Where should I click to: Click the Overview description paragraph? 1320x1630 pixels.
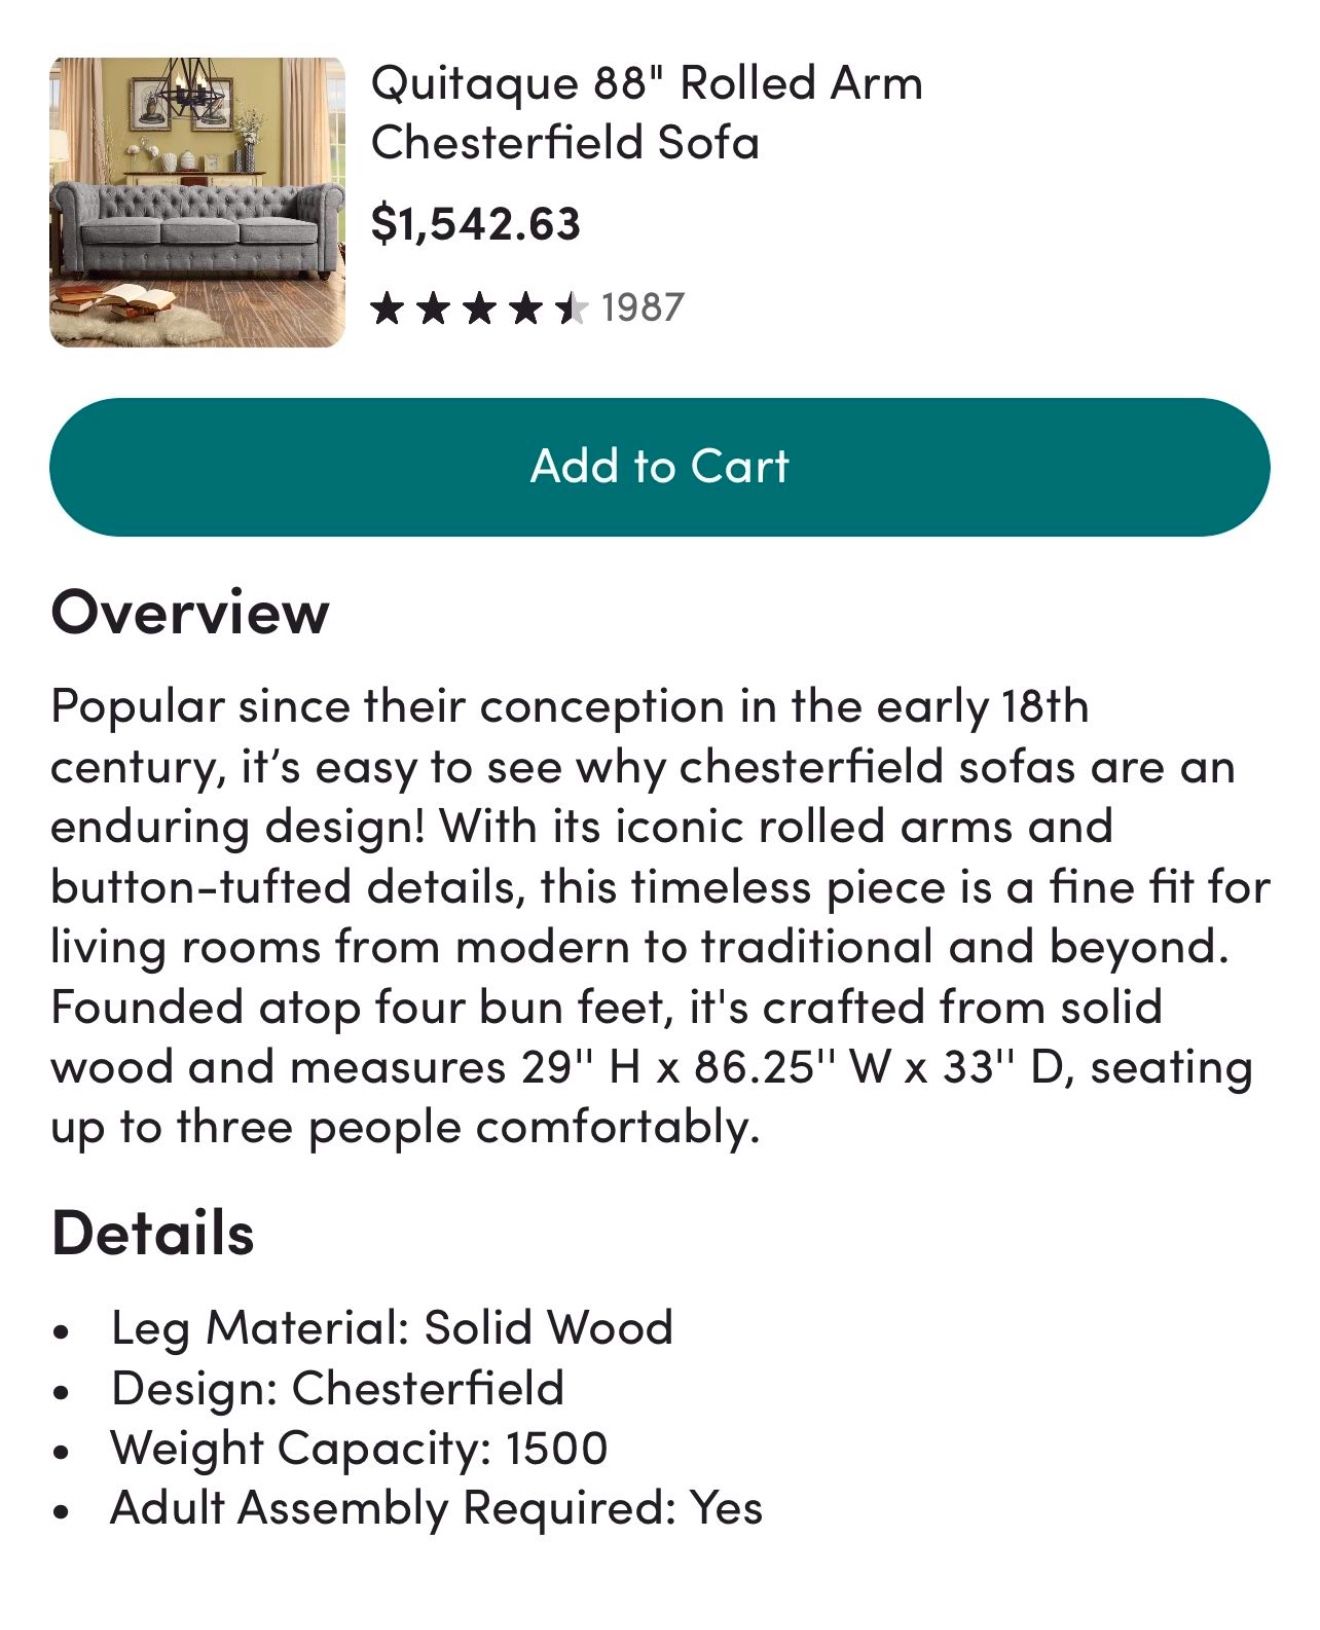tap(660, 917)
